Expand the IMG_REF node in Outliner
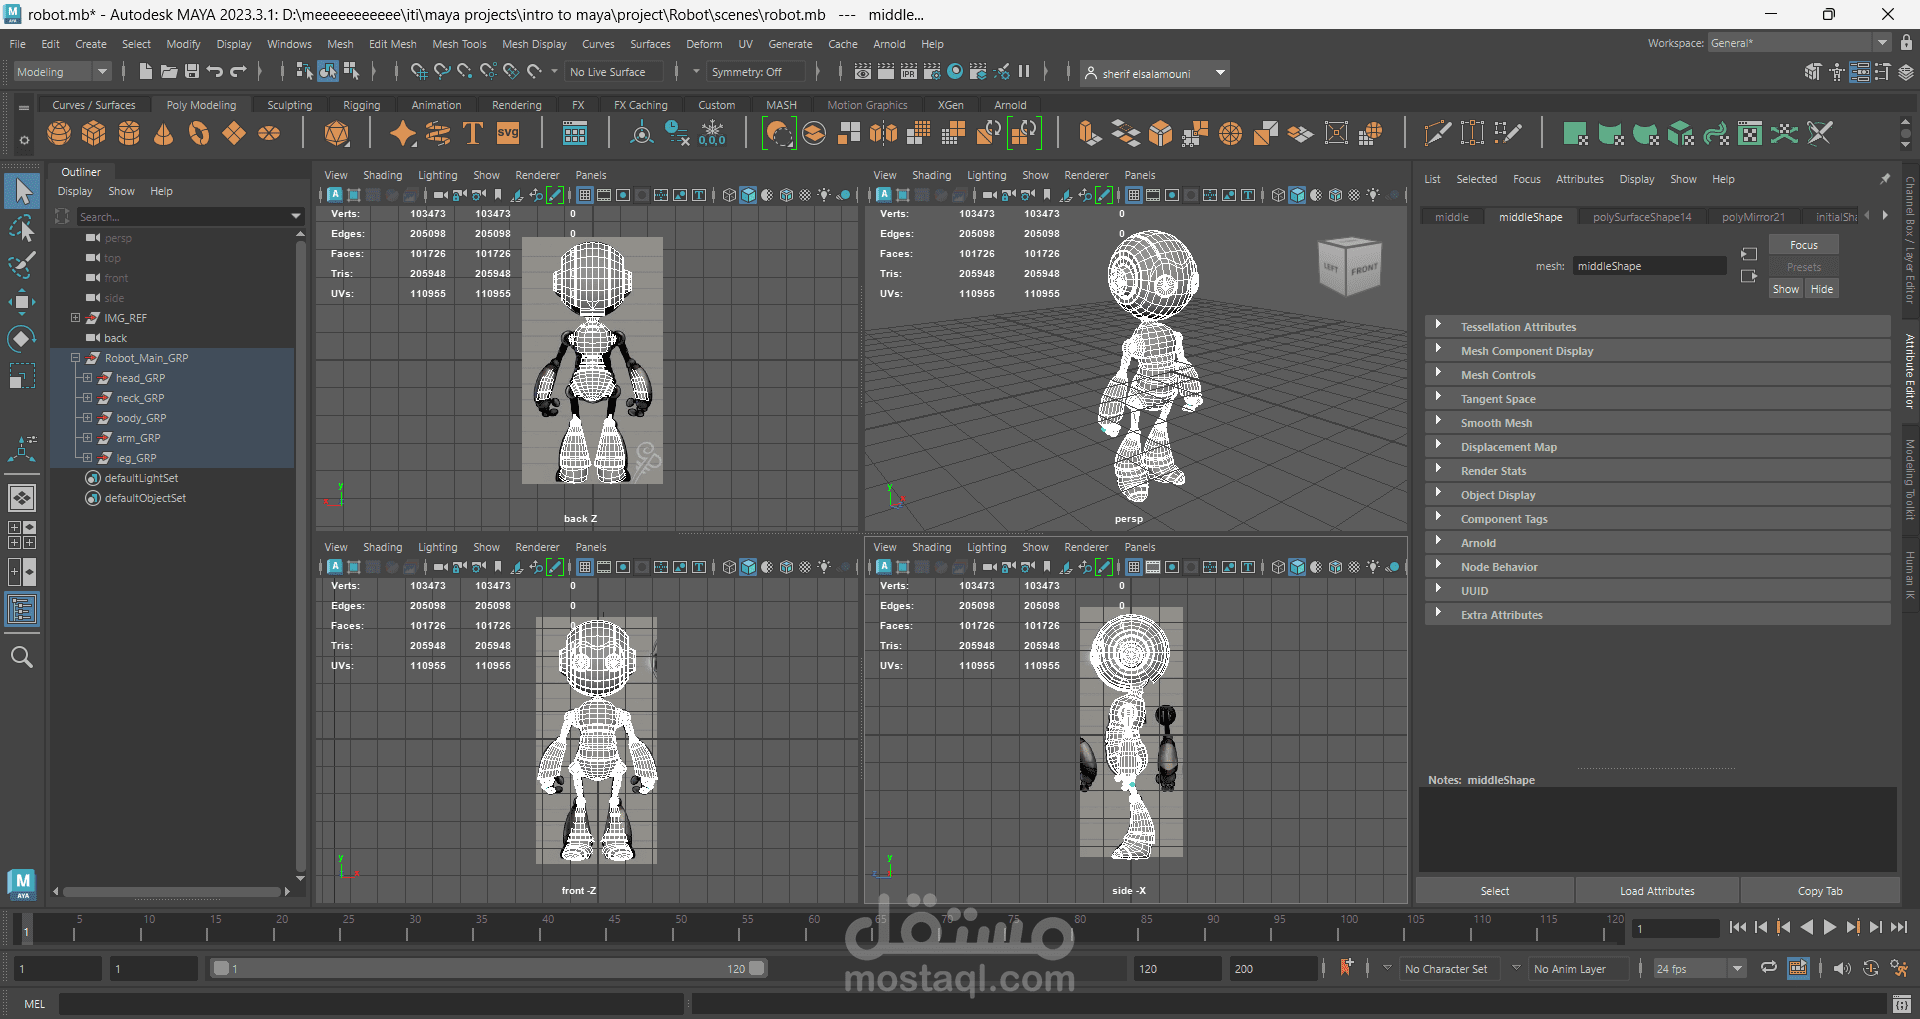Viewport: 1920px width, 1019px height. point(75,318)
